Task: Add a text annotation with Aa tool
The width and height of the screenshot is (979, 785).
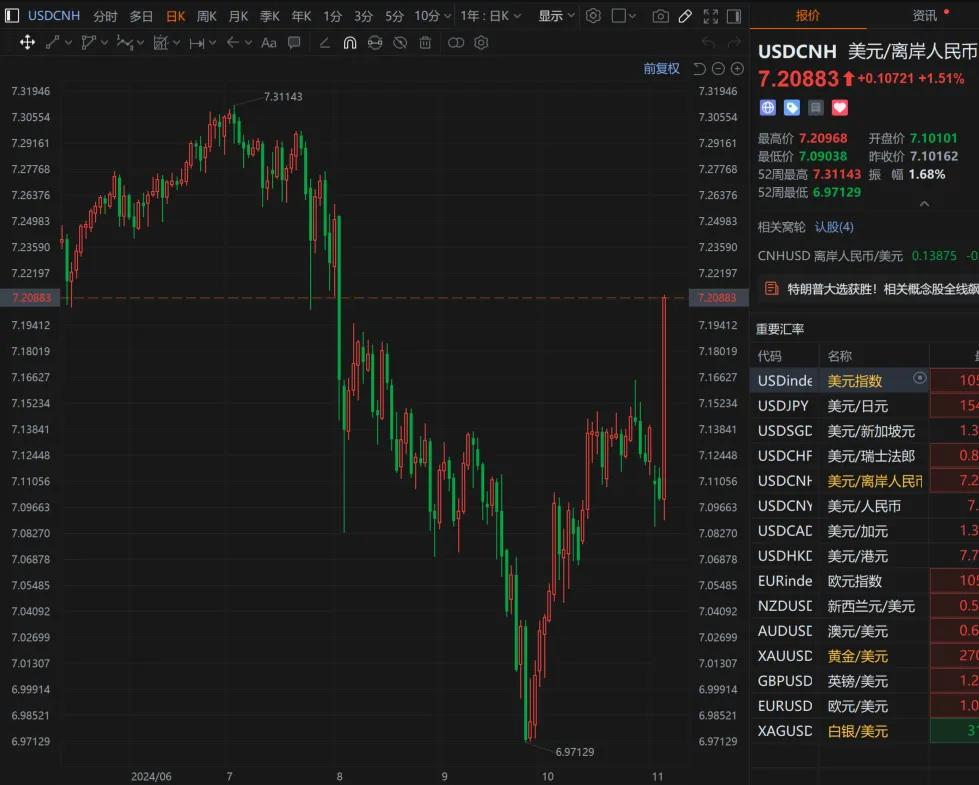Action: click(268, 43)
